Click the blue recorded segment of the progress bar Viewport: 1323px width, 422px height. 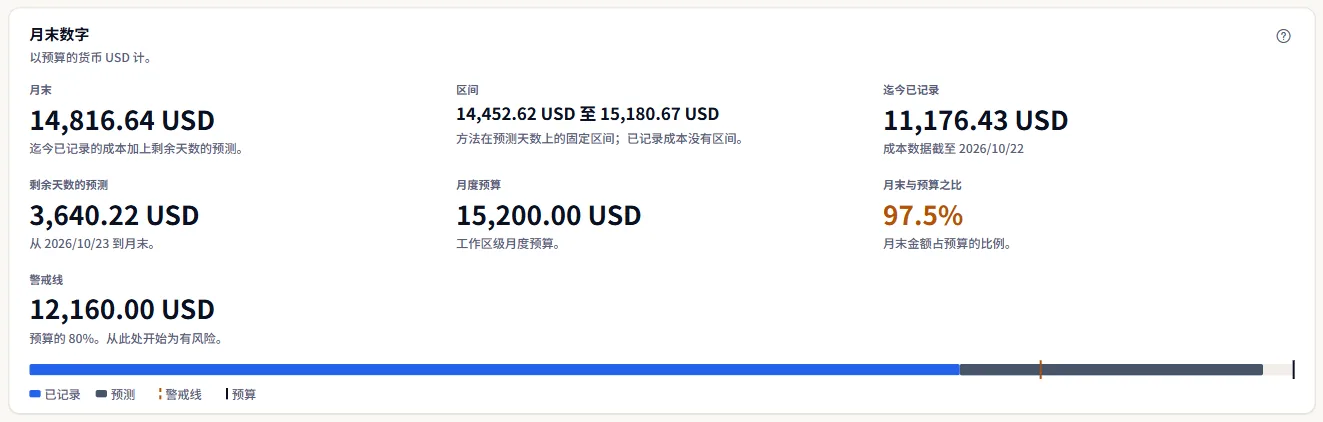pyautogui.click(x=494, y=370)
